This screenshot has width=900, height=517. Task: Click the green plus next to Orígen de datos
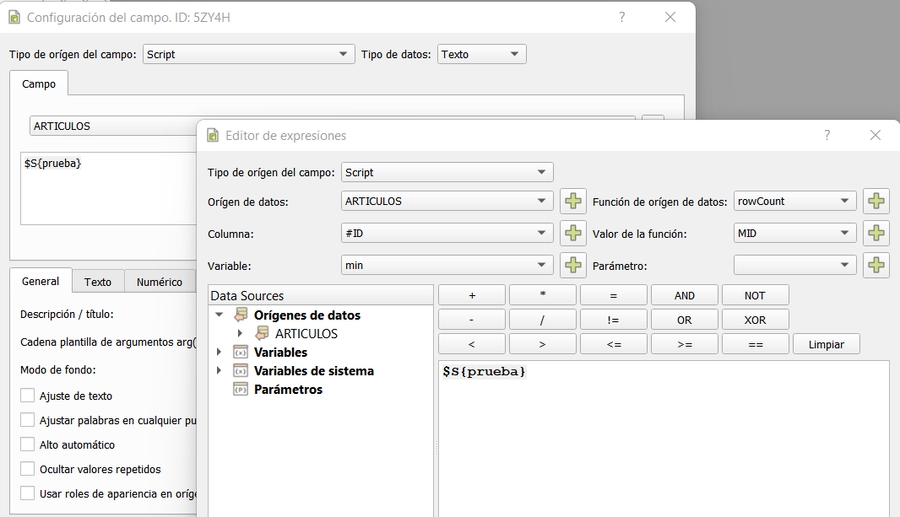573,201
